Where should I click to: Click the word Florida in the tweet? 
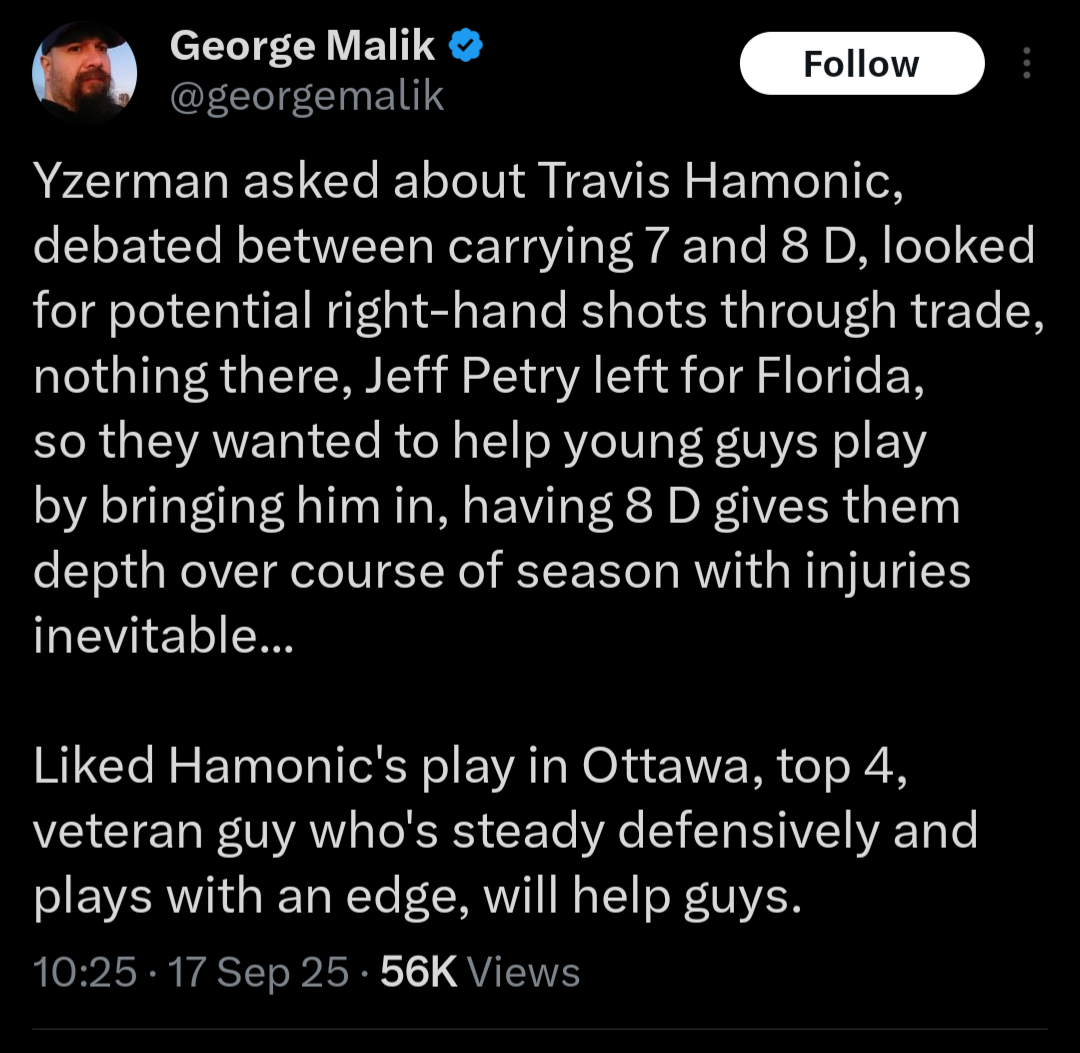pos(840,377)
